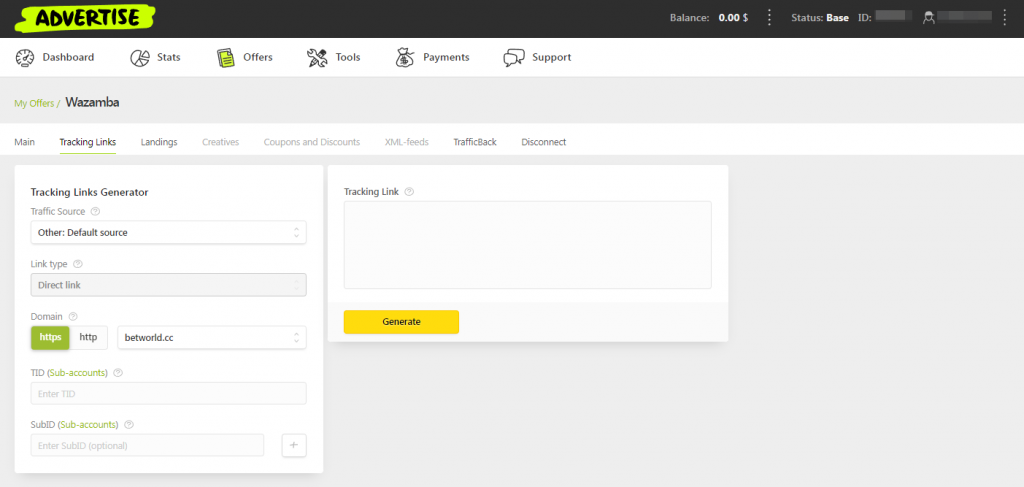Focus the Enter SubID optional field
1024x487 pixels.
pos(147,445)
